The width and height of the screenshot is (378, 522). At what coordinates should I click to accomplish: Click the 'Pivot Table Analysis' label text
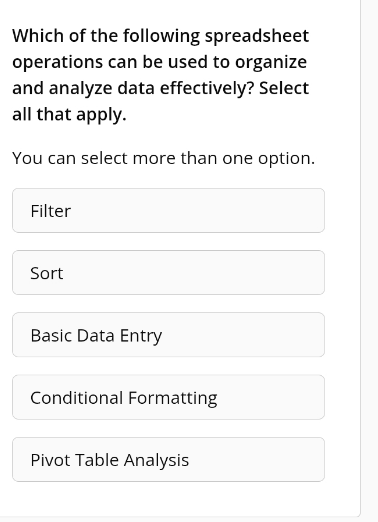(110, 460)
